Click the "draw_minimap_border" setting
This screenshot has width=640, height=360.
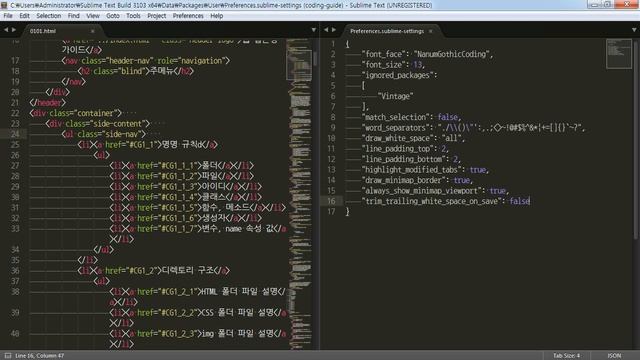coord(417,180)
